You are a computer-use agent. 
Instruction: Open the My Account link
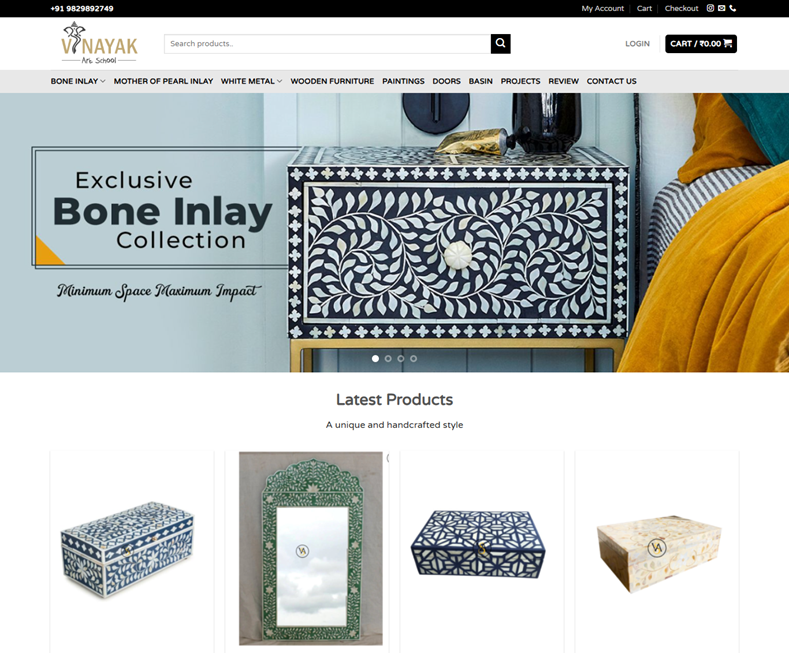pos(602,8)
